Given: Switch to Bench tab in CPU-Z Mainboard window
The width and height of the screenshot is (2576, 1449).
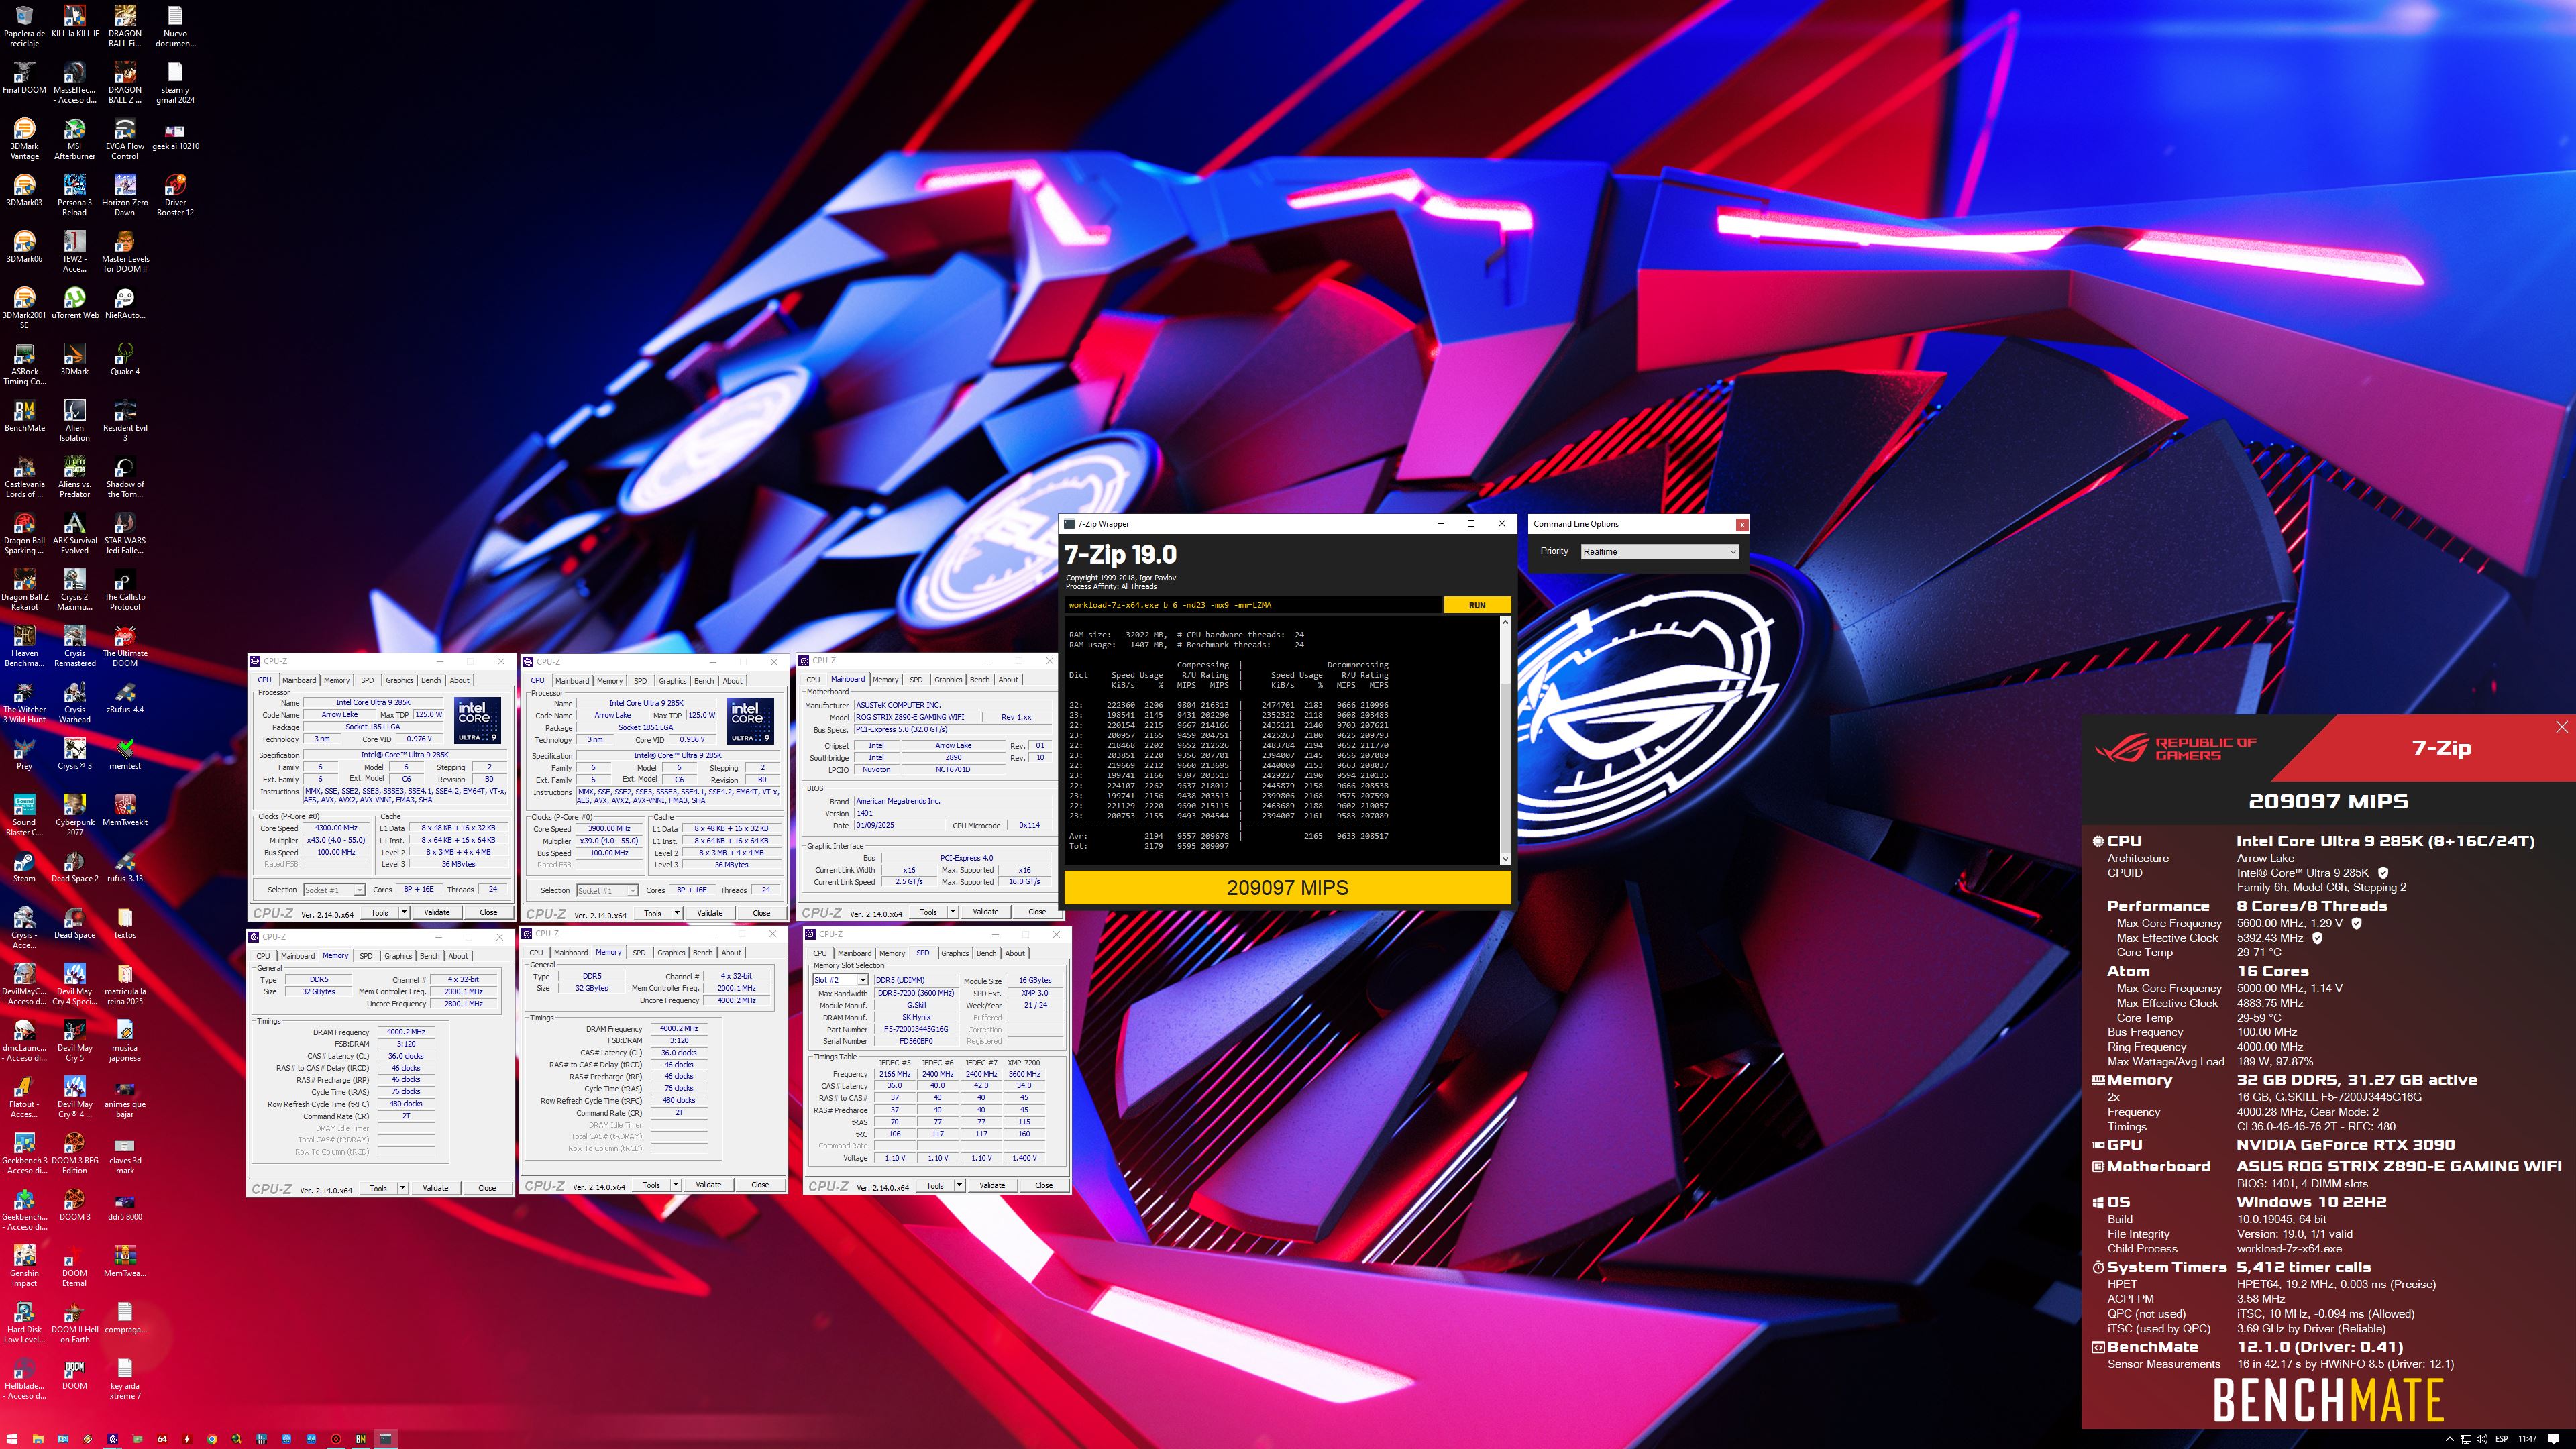Looking at the screenshot, I should [x=980, y=679].
